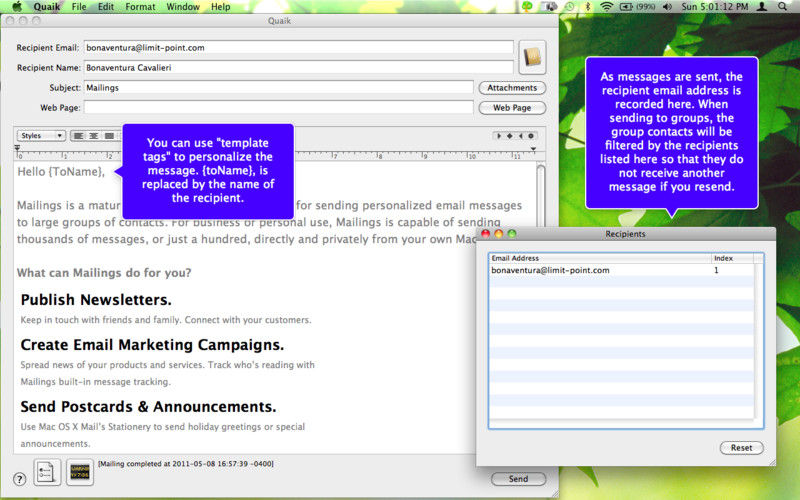Click the user account menu bar icon
The image size is (800, 500).
761,7
